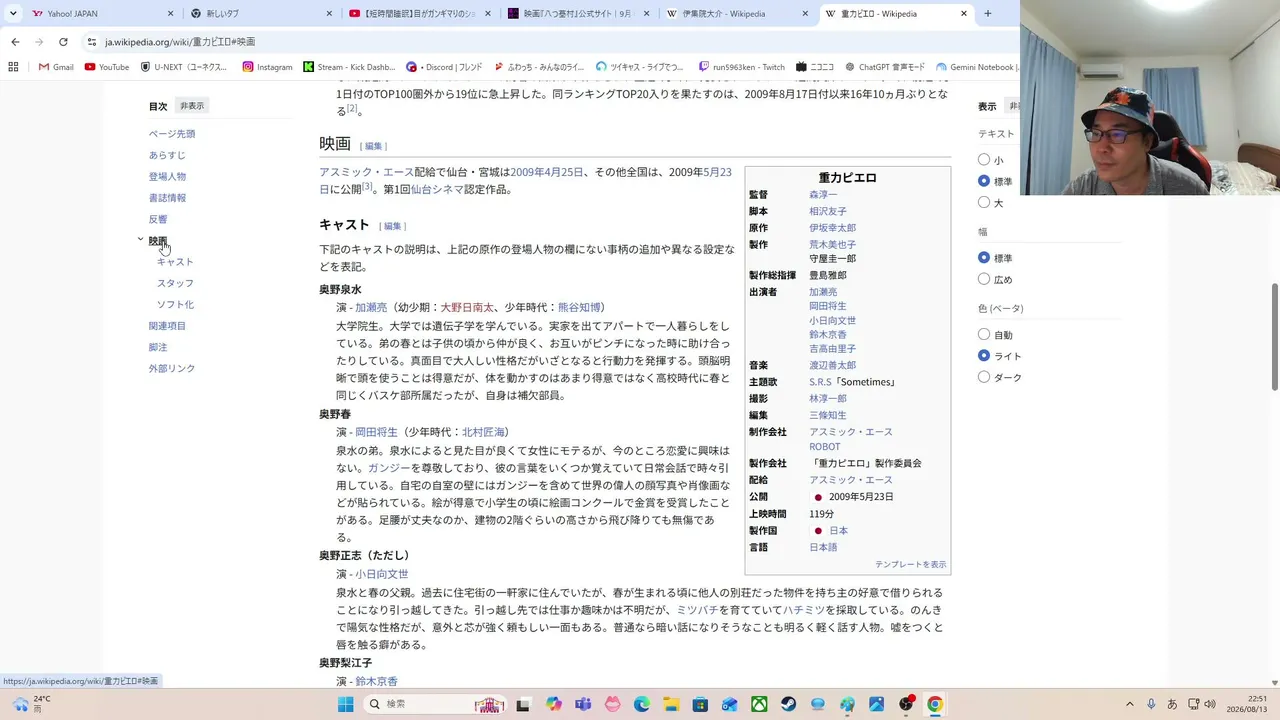Open the 加瀬亮 link under 奥野泉水

(x=371, y=308)
